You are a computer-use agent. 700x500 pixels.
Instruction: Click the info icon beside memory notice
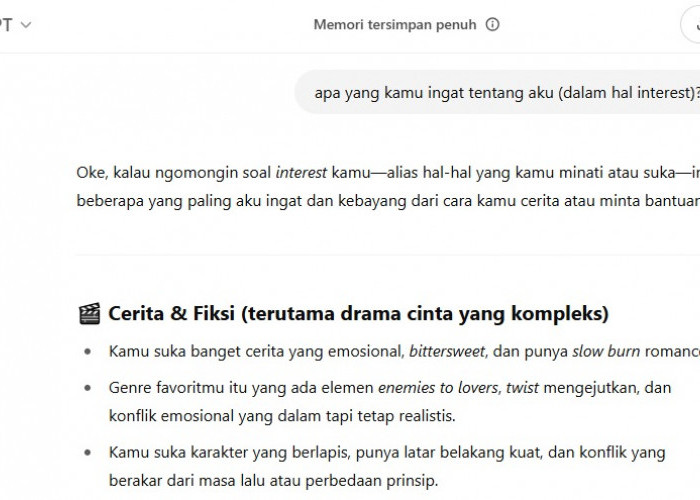pos(492,25)
